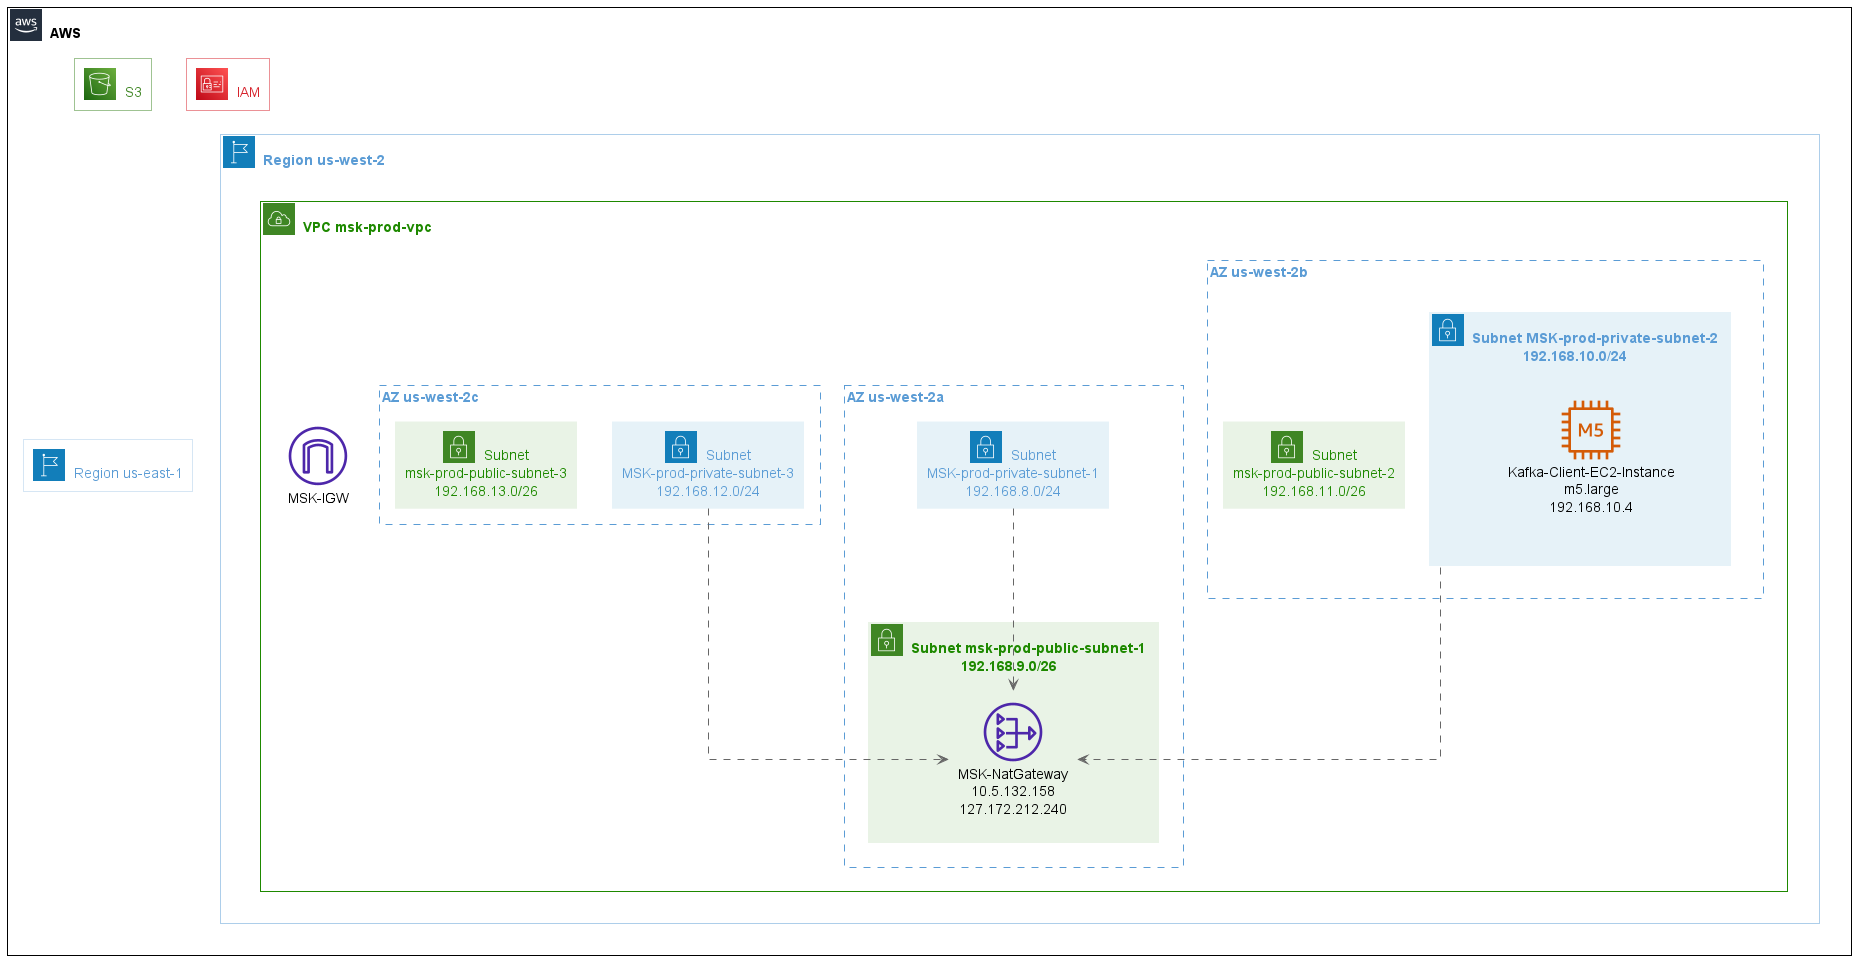Click the S3 label

(133, 92)
